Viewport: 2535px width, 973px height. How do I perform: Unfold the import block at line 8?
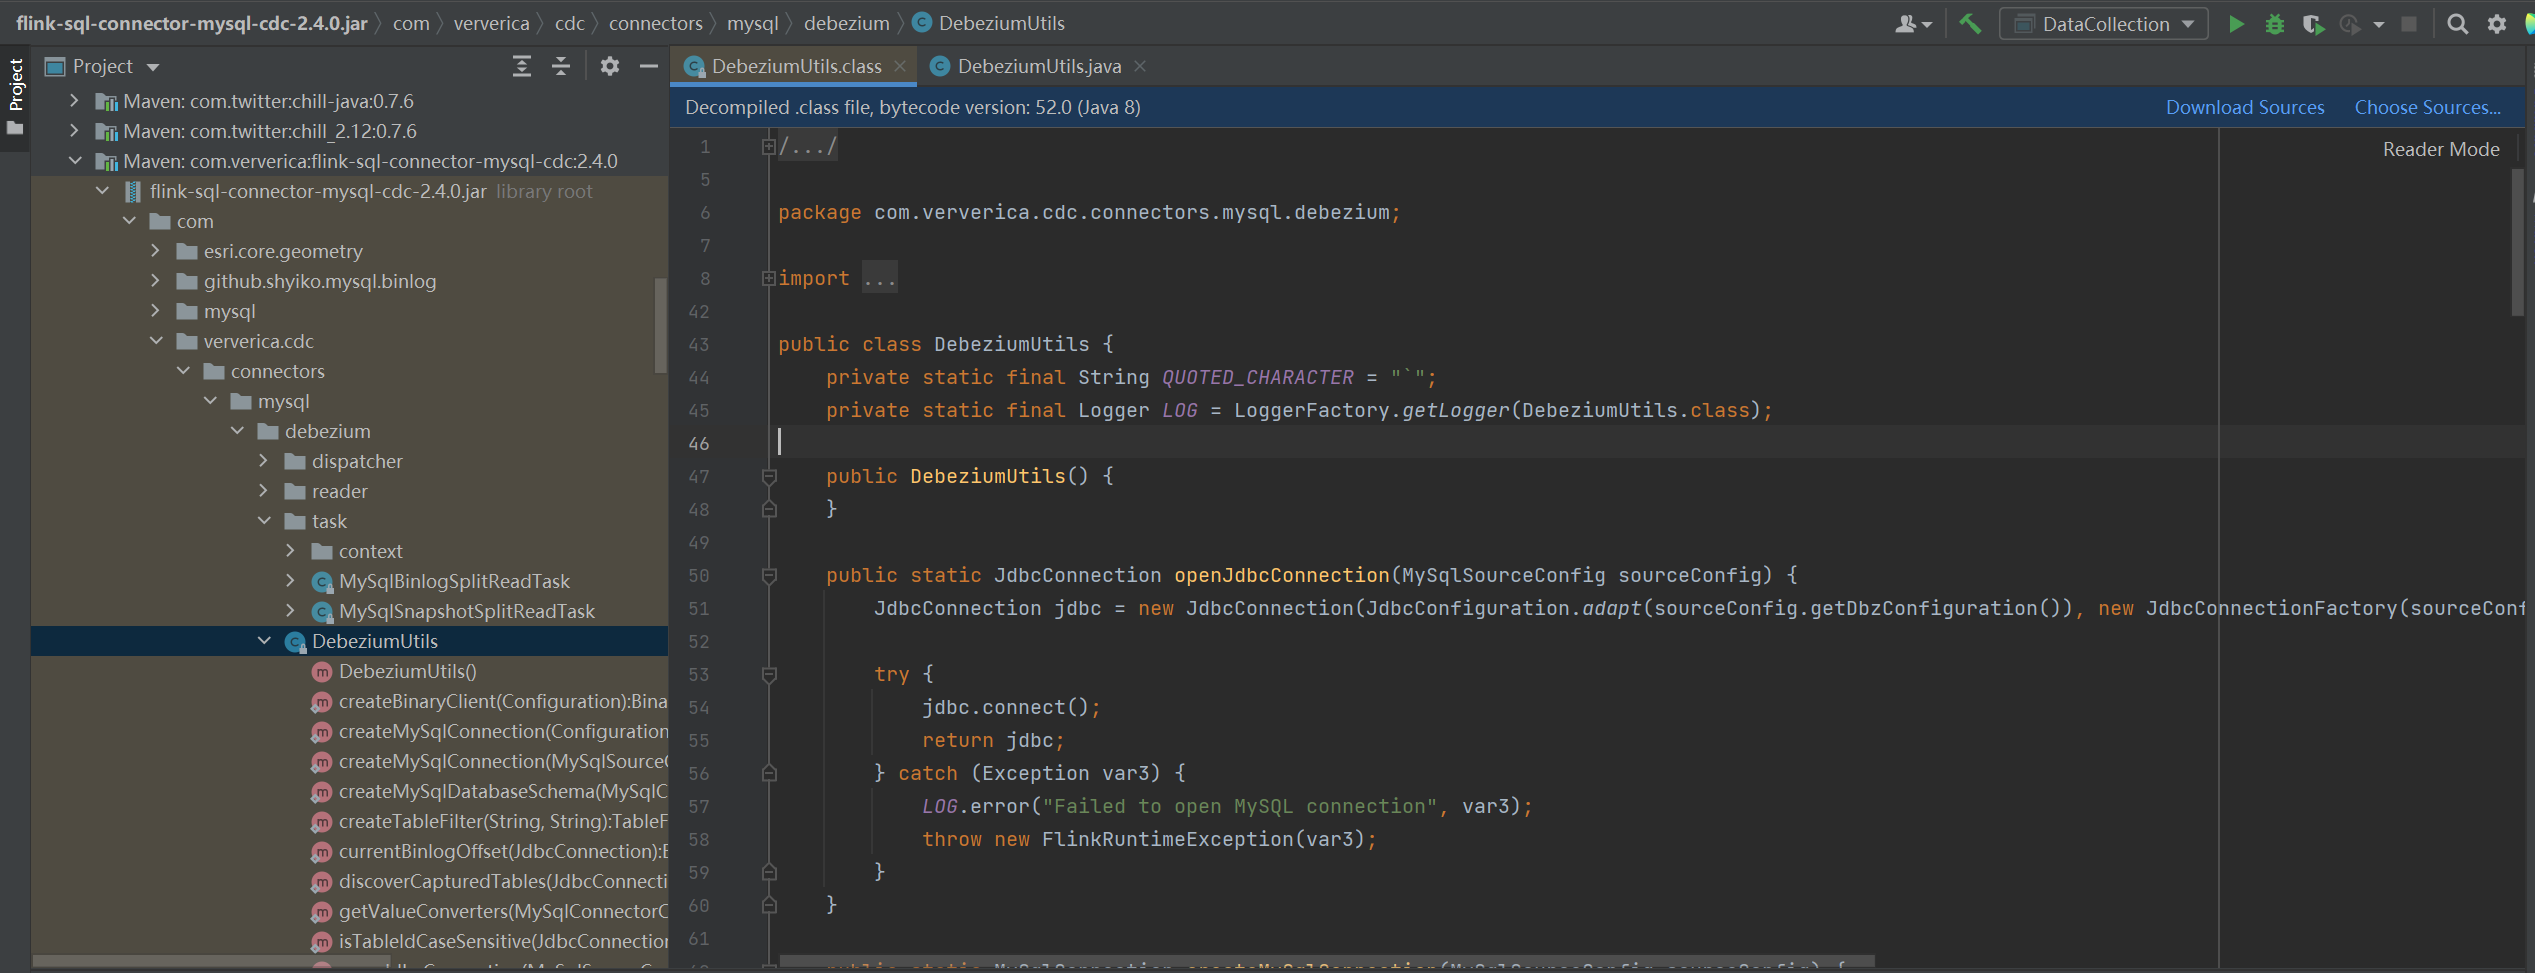click(768, 278)
